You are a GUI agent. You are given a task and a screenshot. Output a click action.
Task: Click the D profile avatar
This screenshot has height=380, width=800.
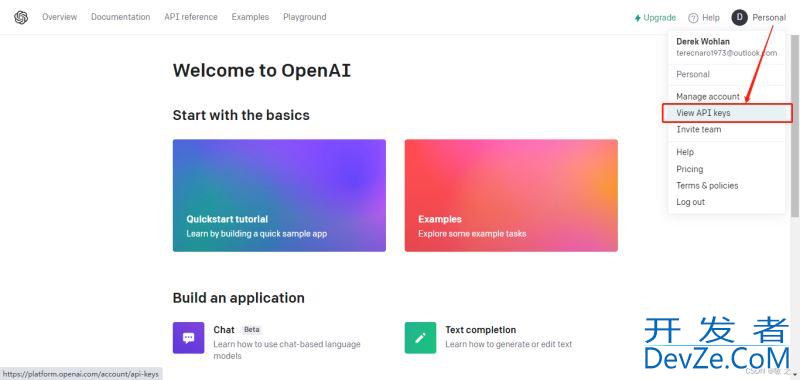(x=739, y=18)
